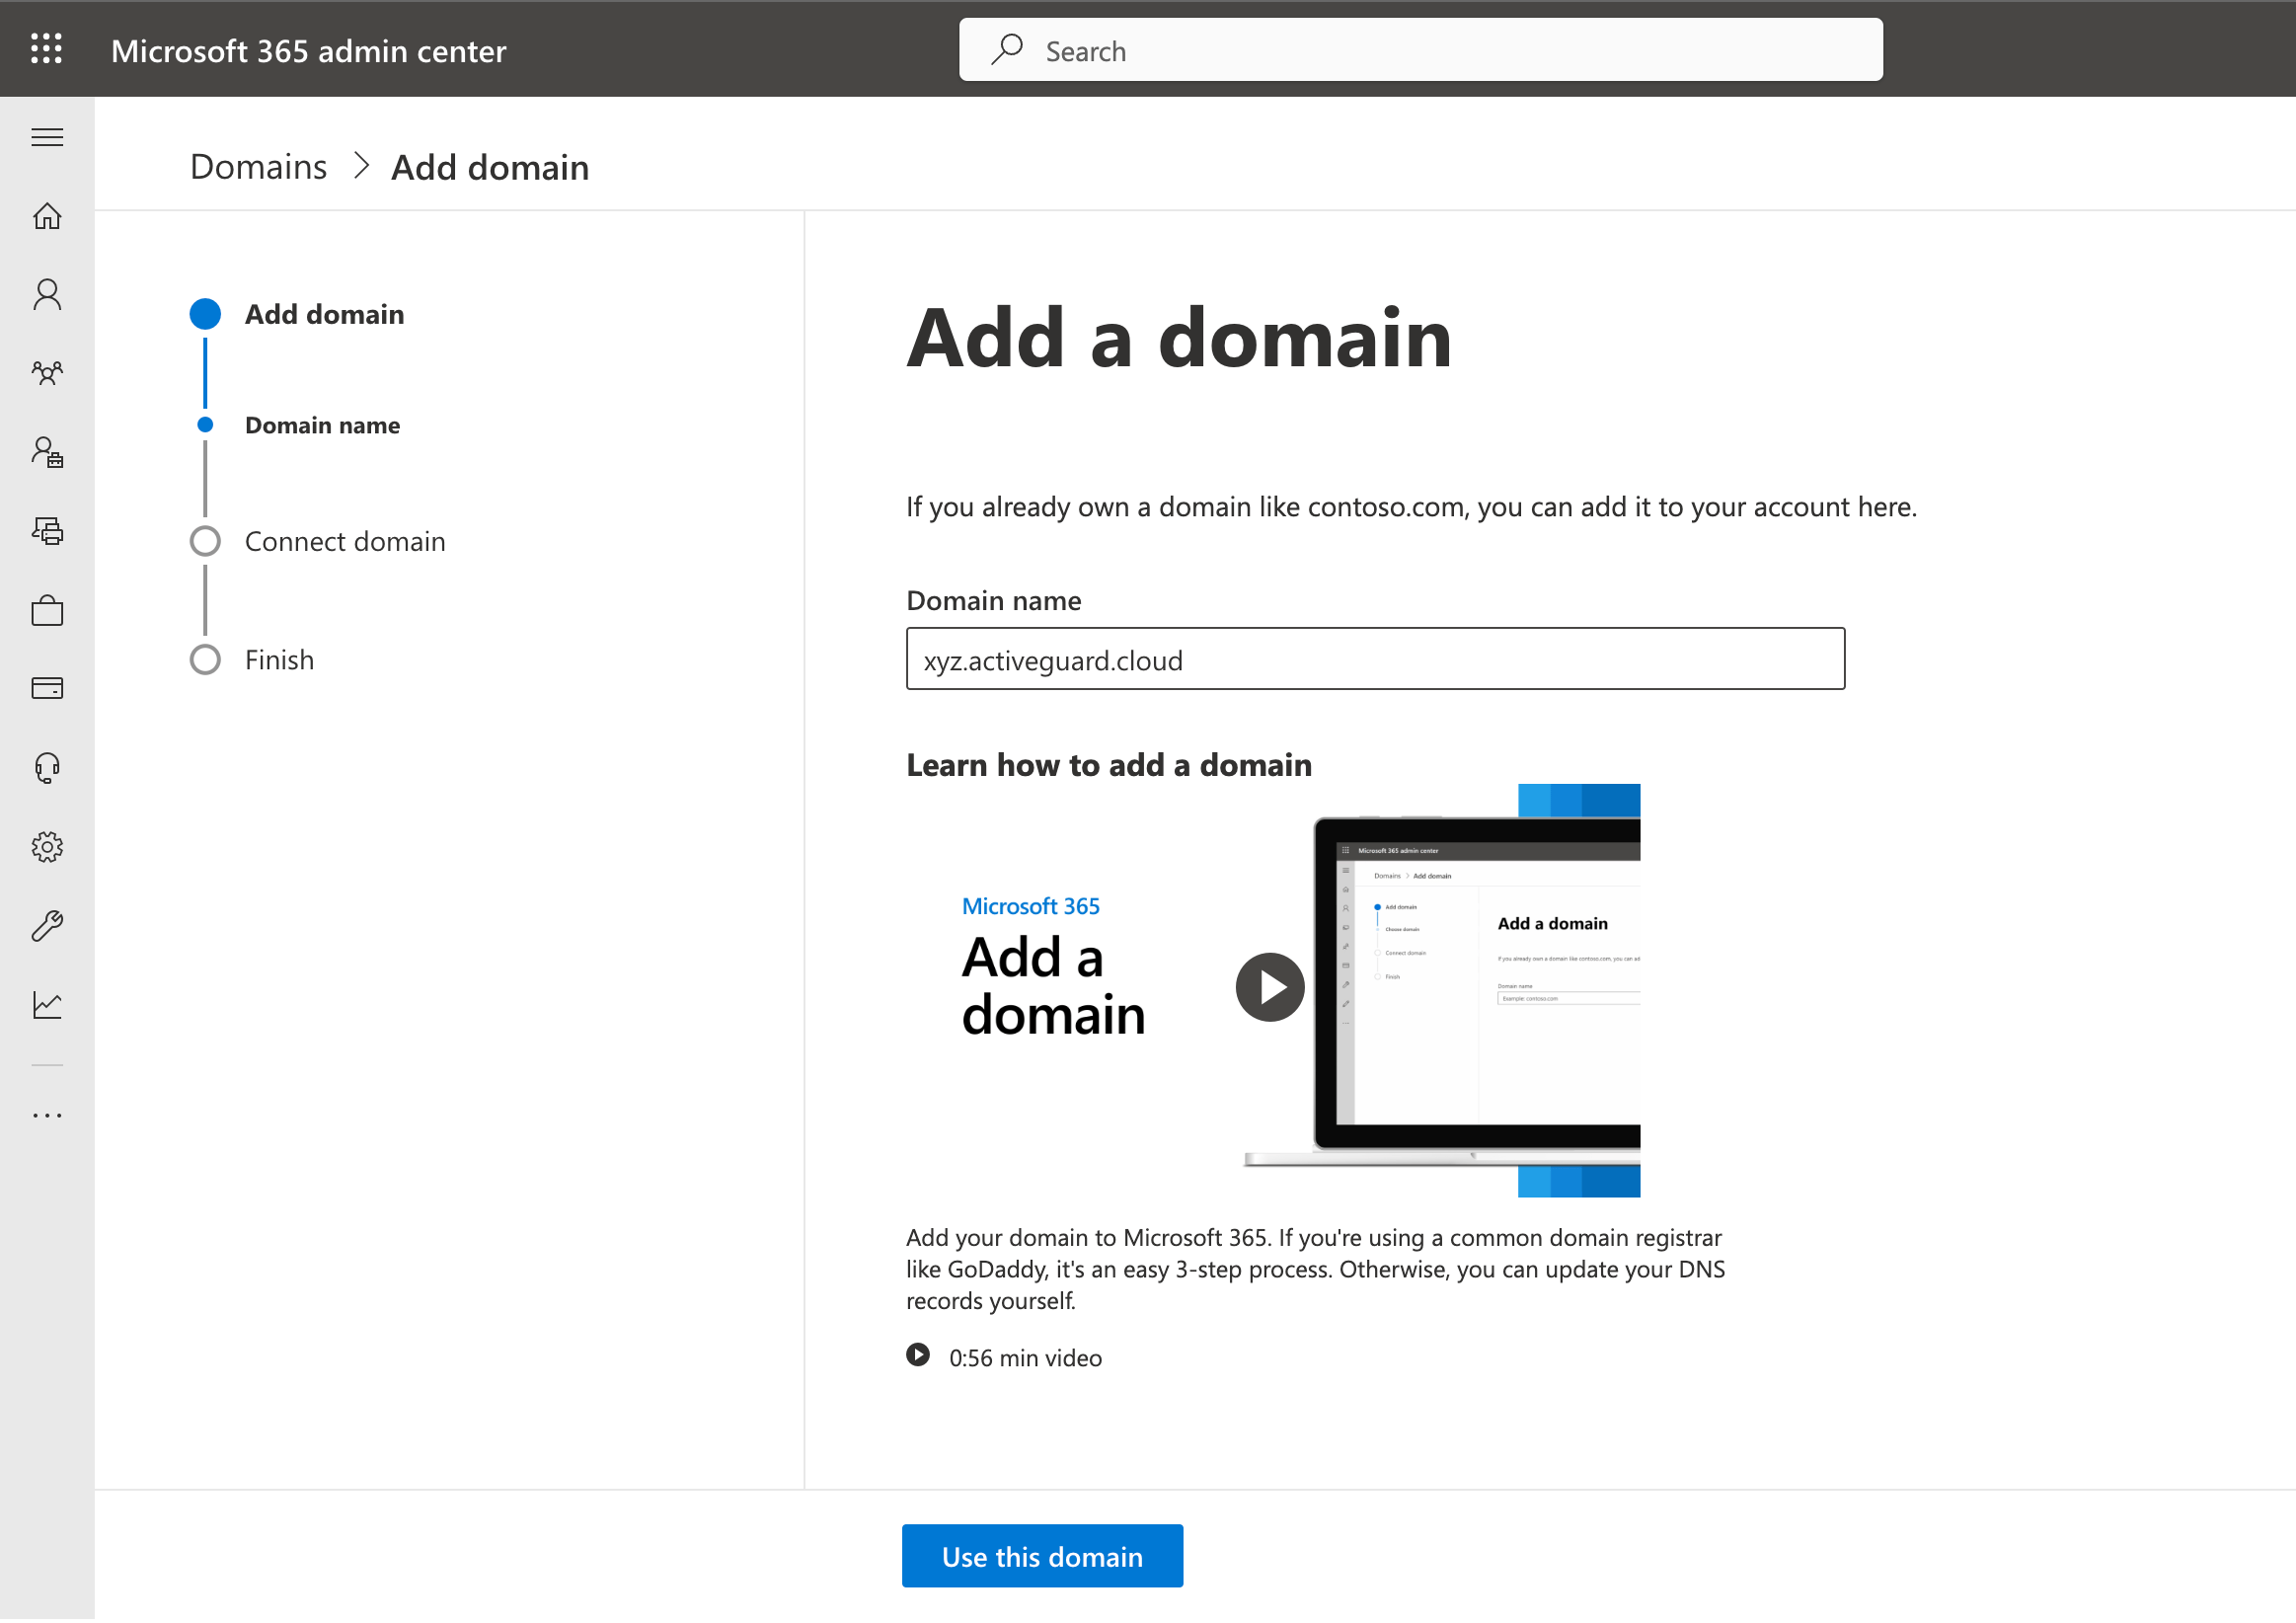Open Settings gear sidebar icon
This screenshot has width=2296, height=1623.
tap(47, 848)
